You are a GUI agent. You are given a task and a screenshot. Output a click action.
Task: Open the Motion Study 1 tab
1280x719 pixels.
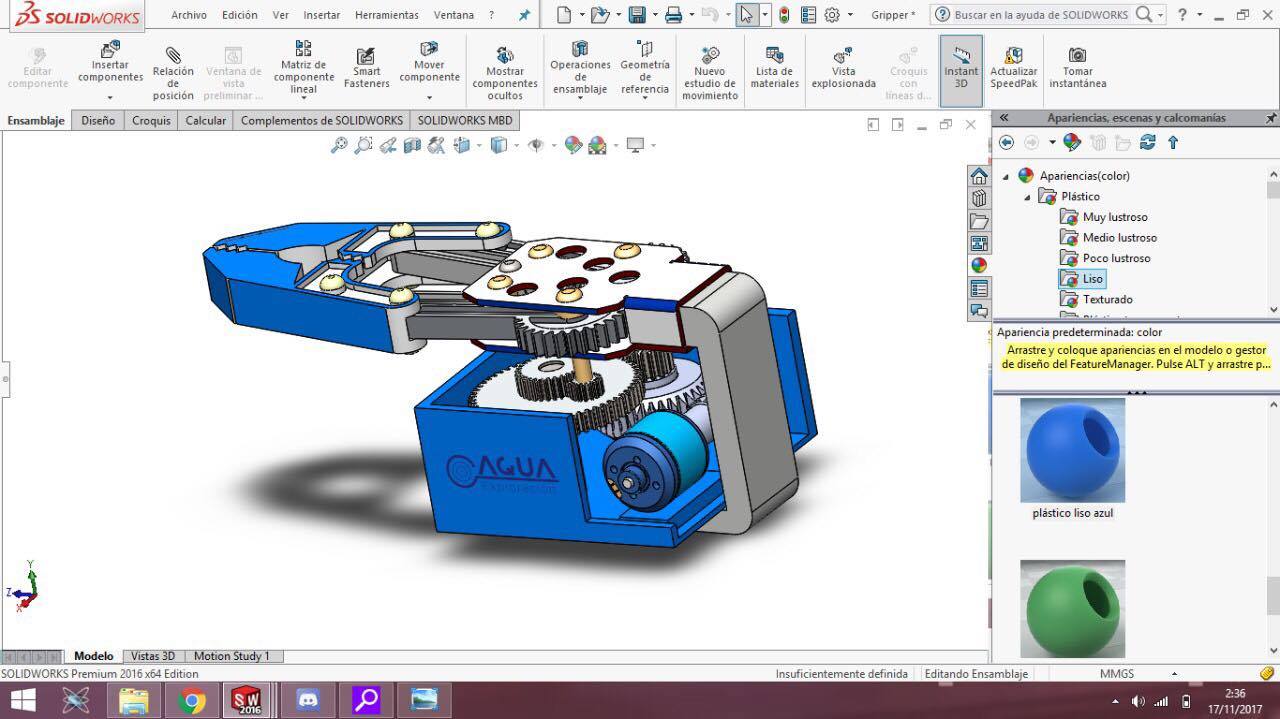pos(231,656)
